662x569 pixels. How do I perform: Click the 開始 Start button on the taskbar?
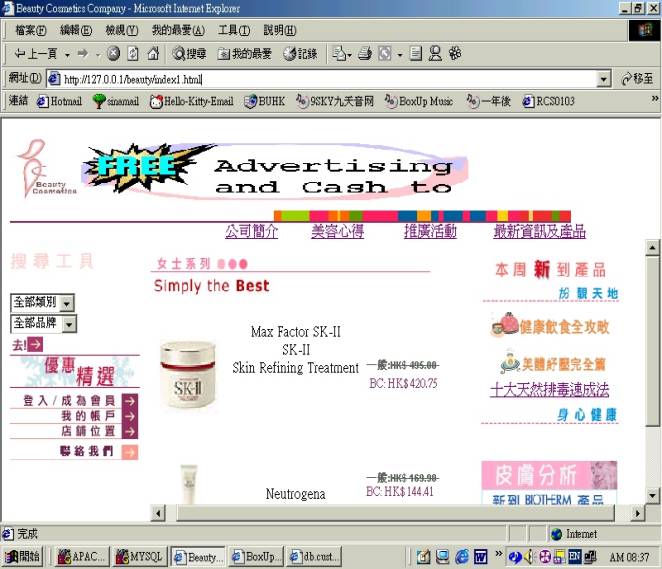(24, 557)
